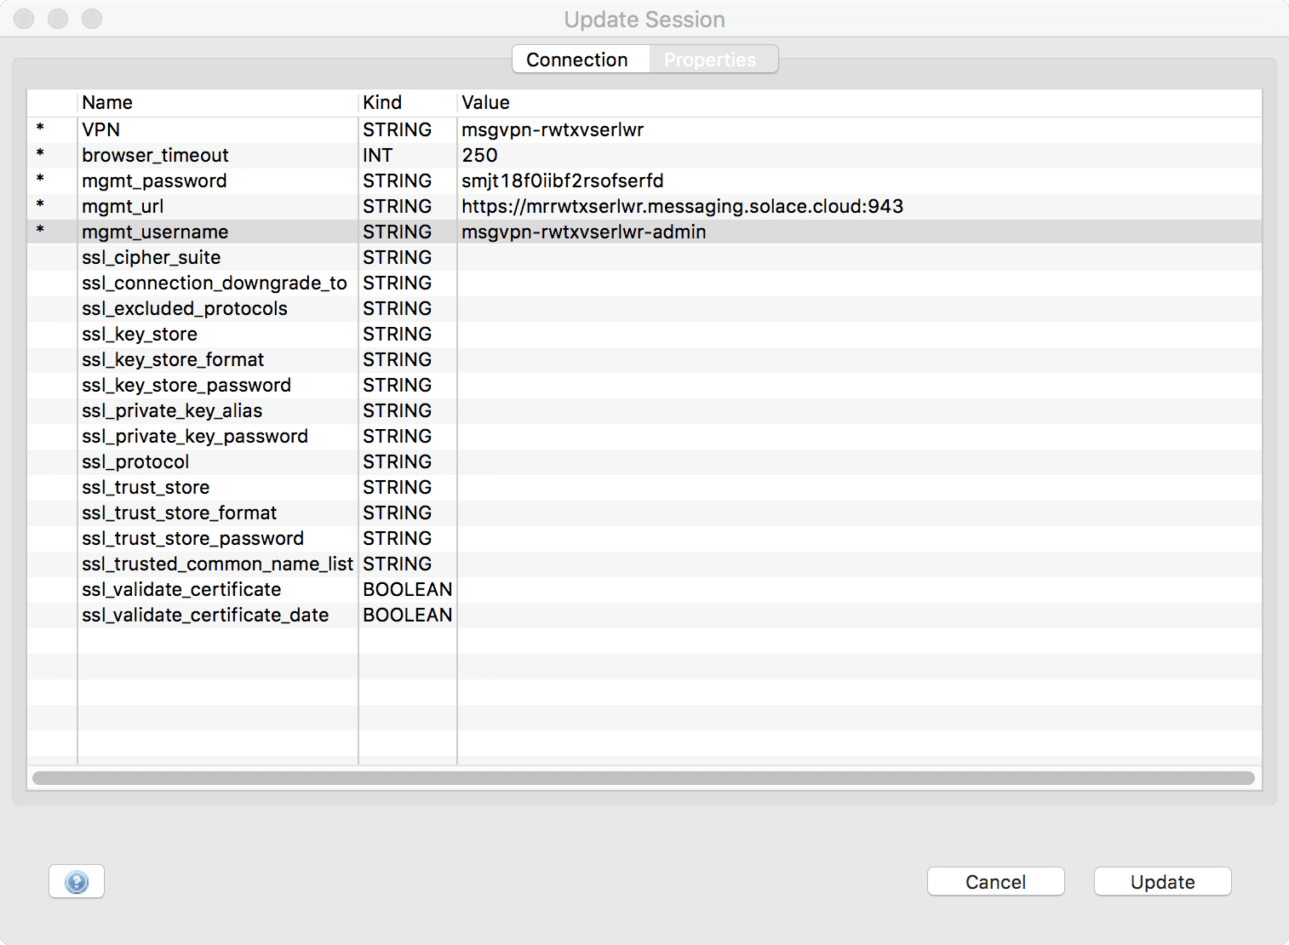This screenshot has height=945, width=1289.
Task: Select the mgmt_password row
Action: [x=200, y=180]
